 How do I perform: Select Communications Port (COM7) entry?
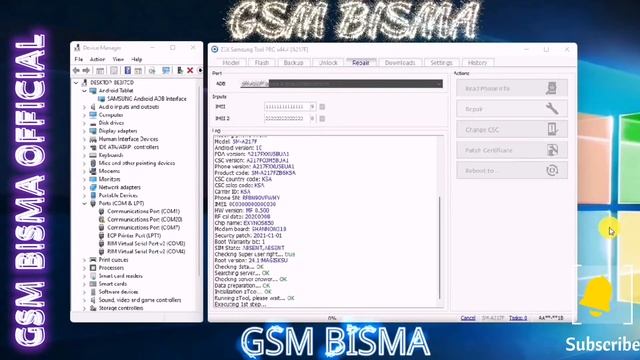(143, 228)
